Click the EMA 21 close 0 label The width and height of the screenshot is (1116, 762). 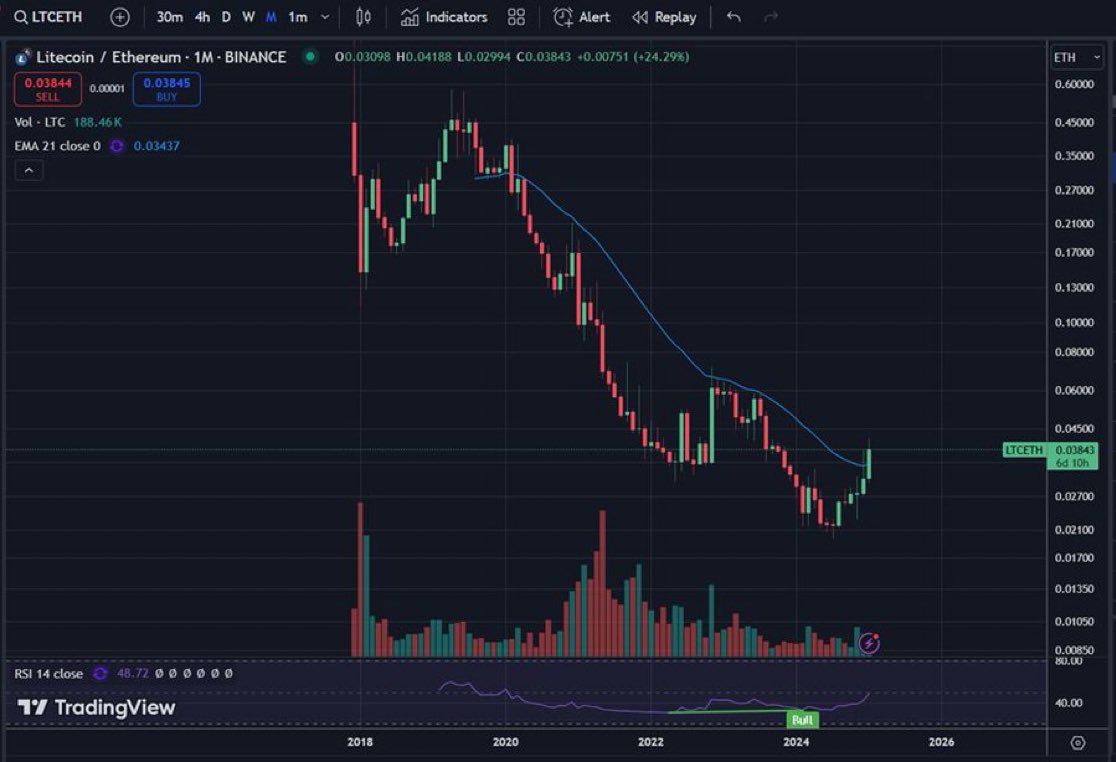pyautogui.click(x=58, y=146)
